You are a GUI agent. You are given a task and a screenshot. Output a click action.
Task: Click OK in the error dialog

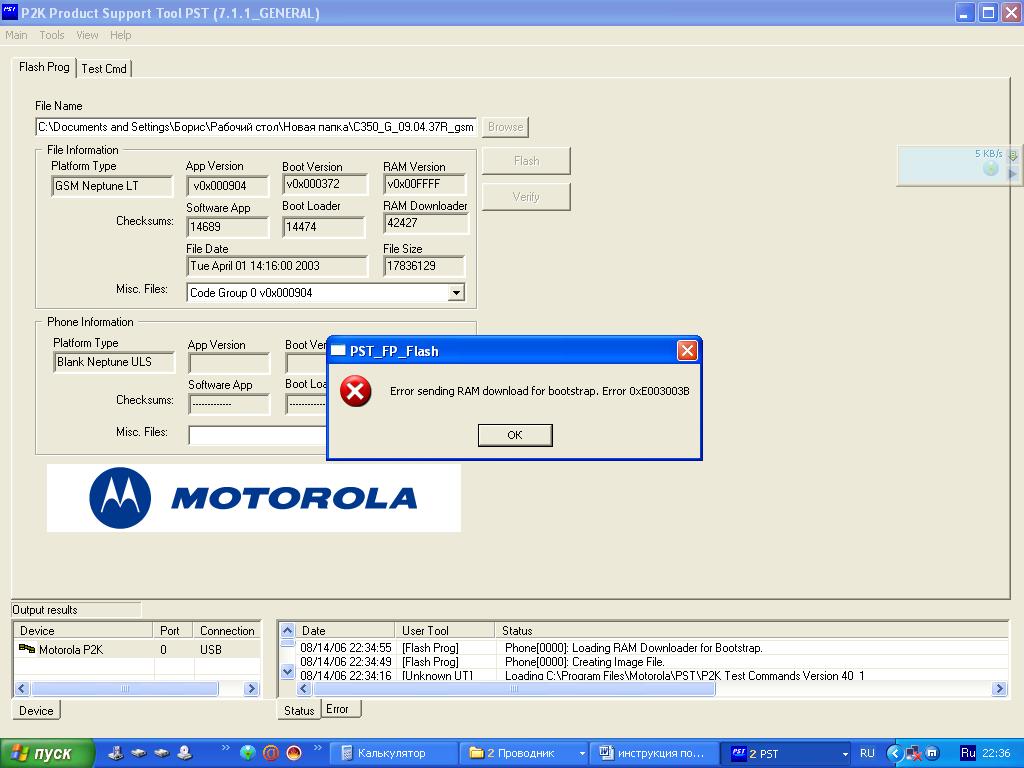515,435
